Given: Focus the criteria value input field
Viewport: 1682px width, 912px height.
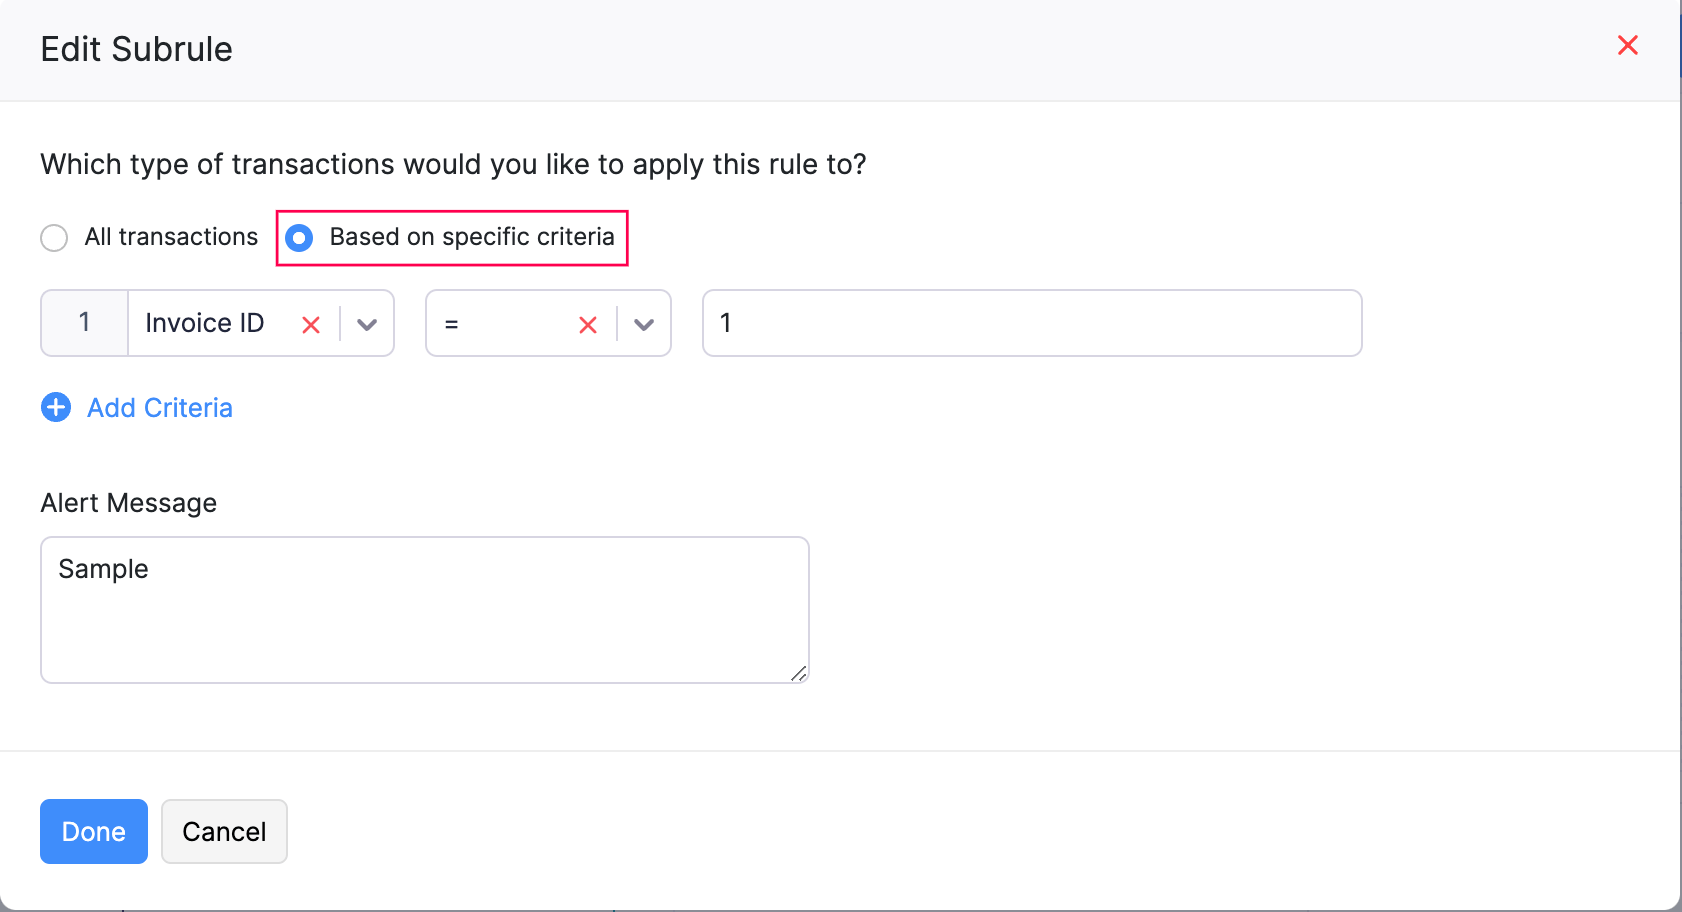Looking at the screenshot, I should pos(1032,323).
